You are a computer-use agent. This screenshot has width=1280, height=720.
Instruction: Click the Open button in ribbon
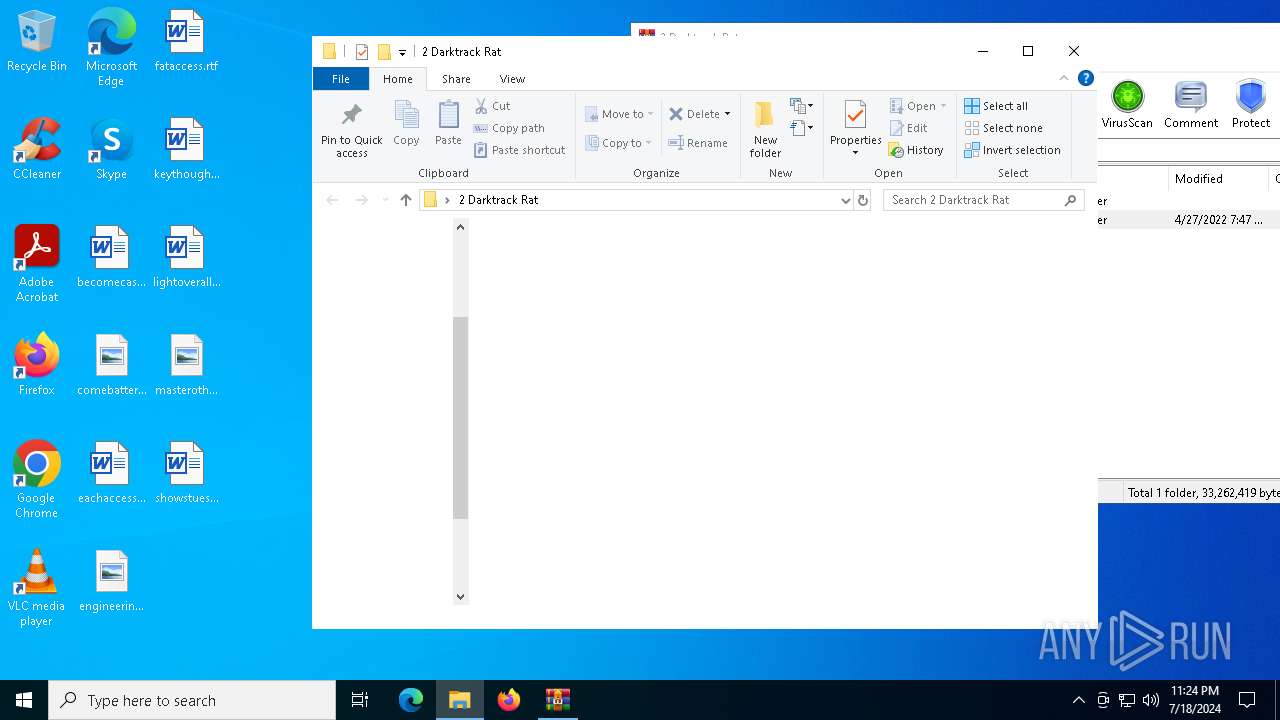coord(912,106)
